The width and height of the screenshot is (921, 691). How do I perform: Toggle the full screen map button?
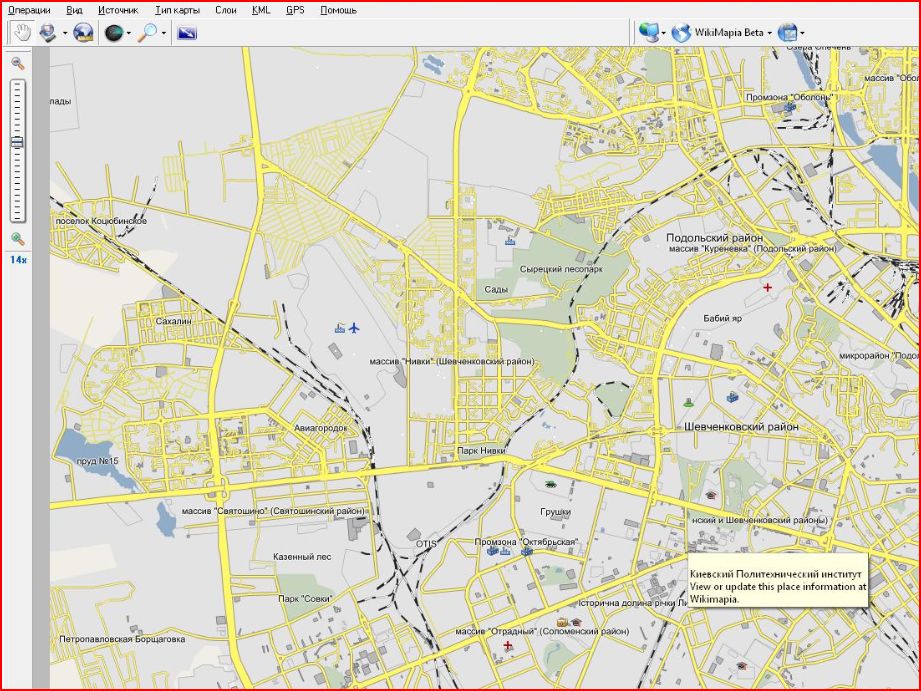pyautogui.click(x=187, y=33)
